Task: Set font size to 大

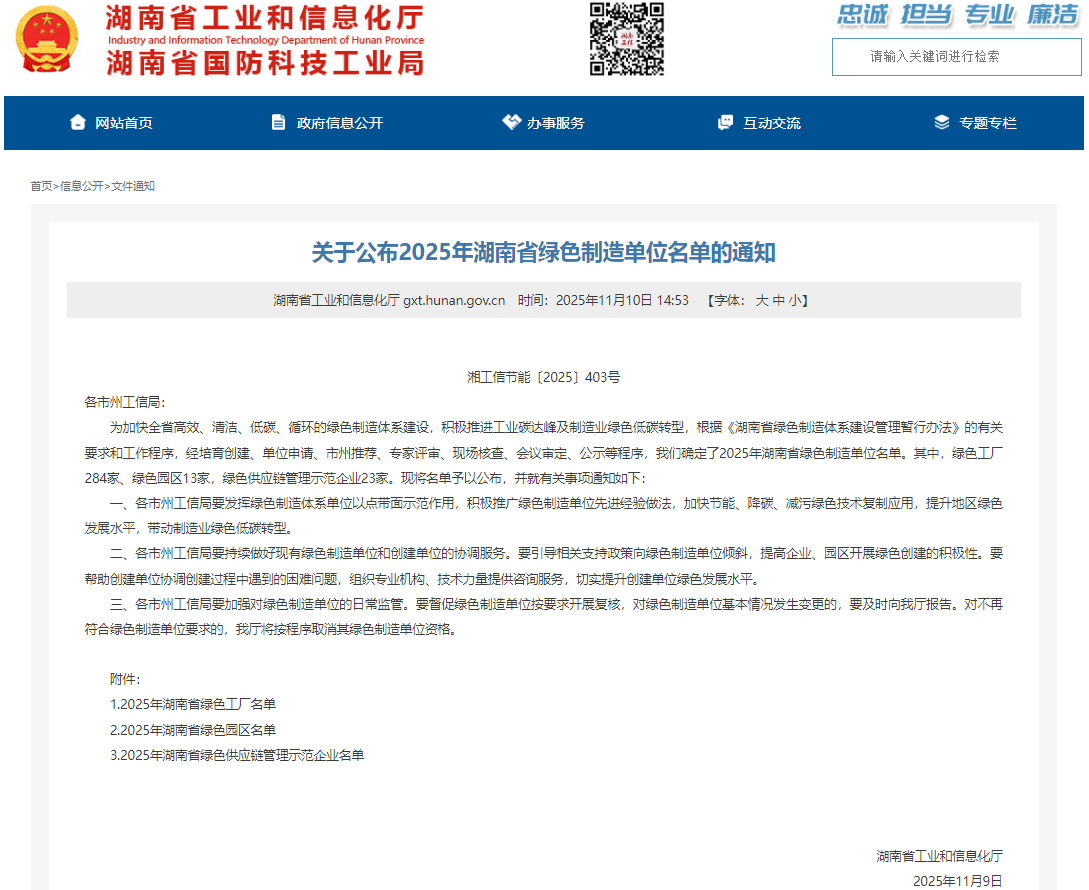Action: pos(761,300)
